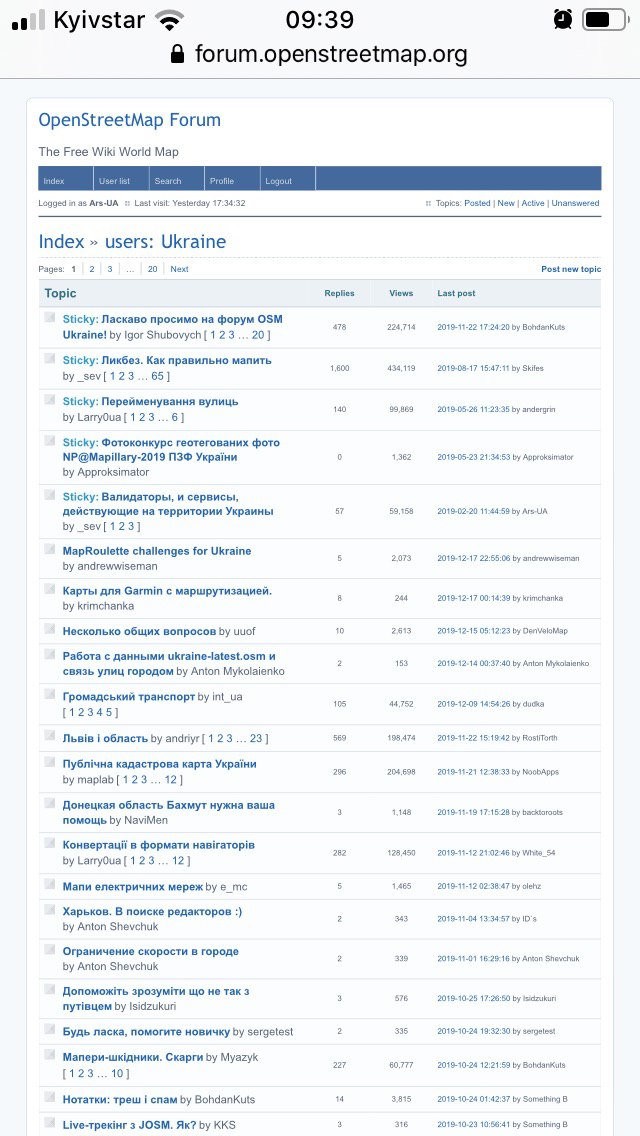Go to page 10 of Мапери-шкідники topic
Image resolution: width=640 pixels, height=1136 pixels.
click(117, 1073)
